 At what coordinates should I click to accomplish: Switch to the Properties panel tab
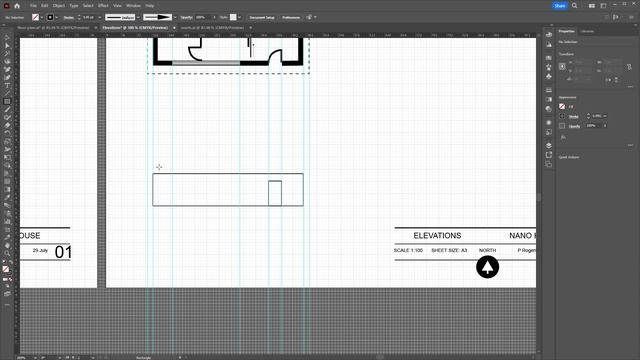click(x=567, y=31)
